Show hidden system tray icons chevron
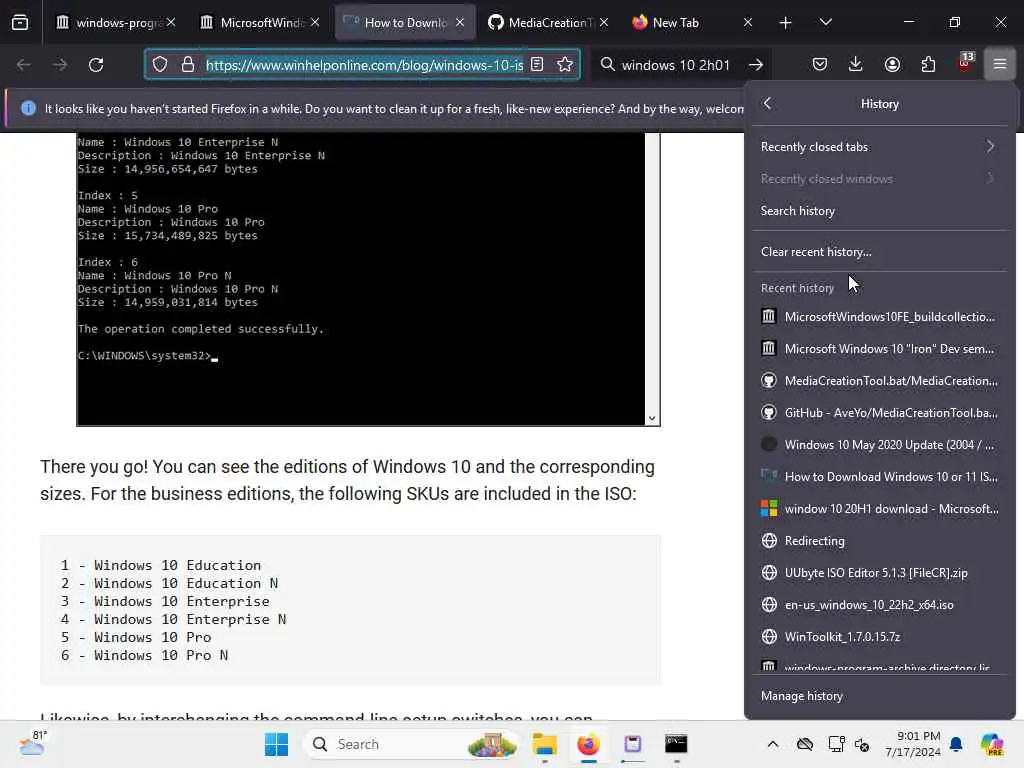Screen dimensions: 1024x768 773,744
